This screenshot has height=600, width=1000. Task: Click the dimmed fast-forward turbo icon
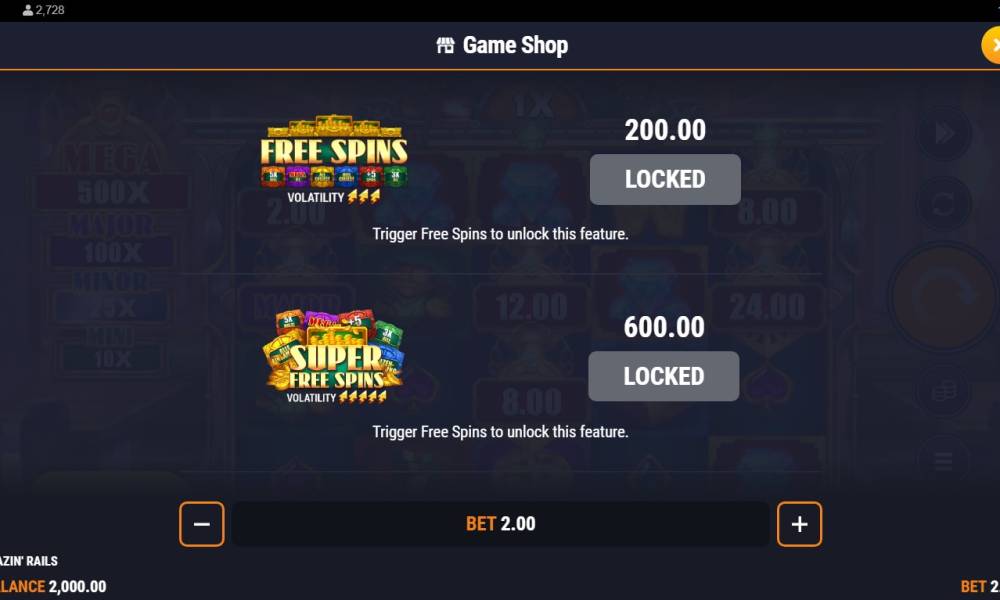tap(944, 134)
